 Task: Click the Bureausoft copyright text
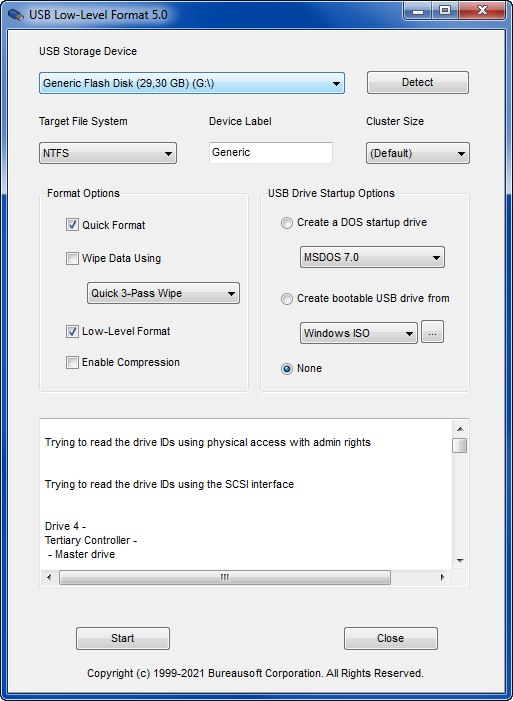pos(255,673)
